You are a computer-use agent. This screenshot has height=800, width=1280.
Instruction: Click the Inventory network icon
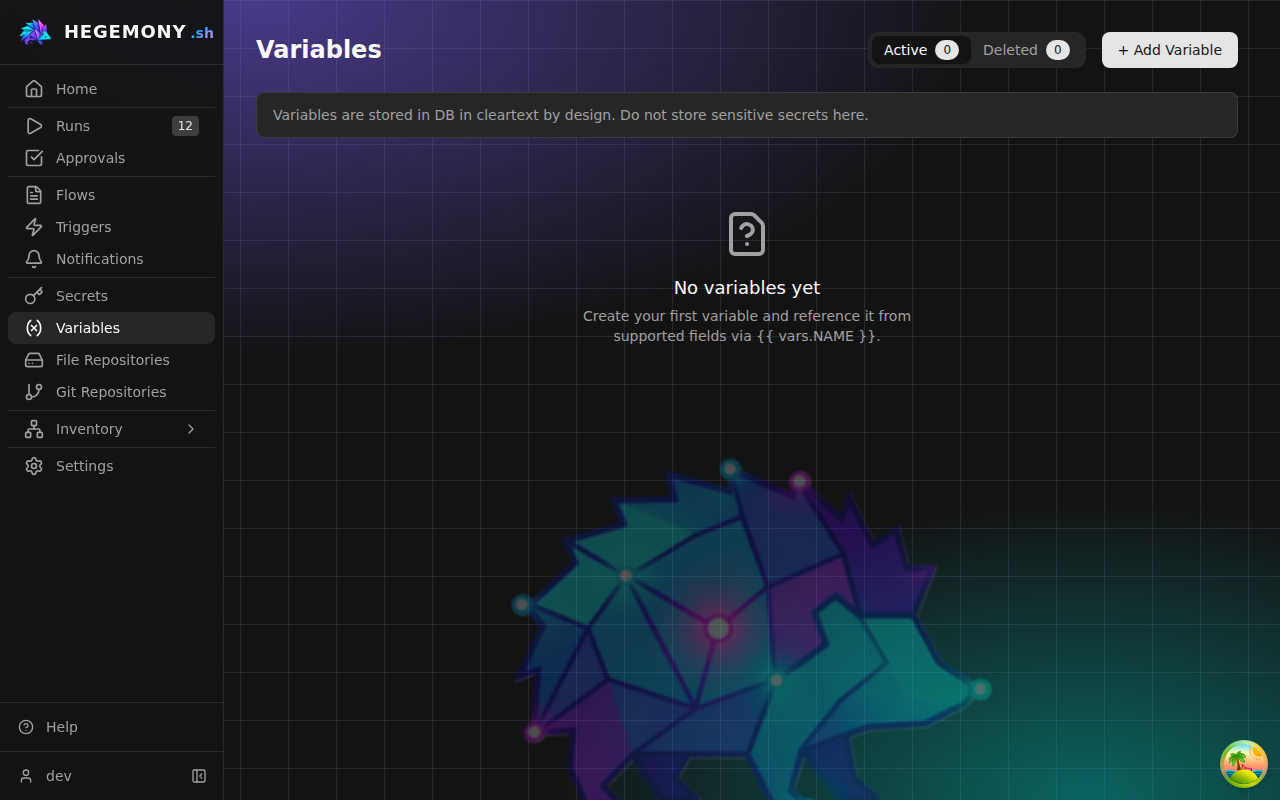(34, 429)
